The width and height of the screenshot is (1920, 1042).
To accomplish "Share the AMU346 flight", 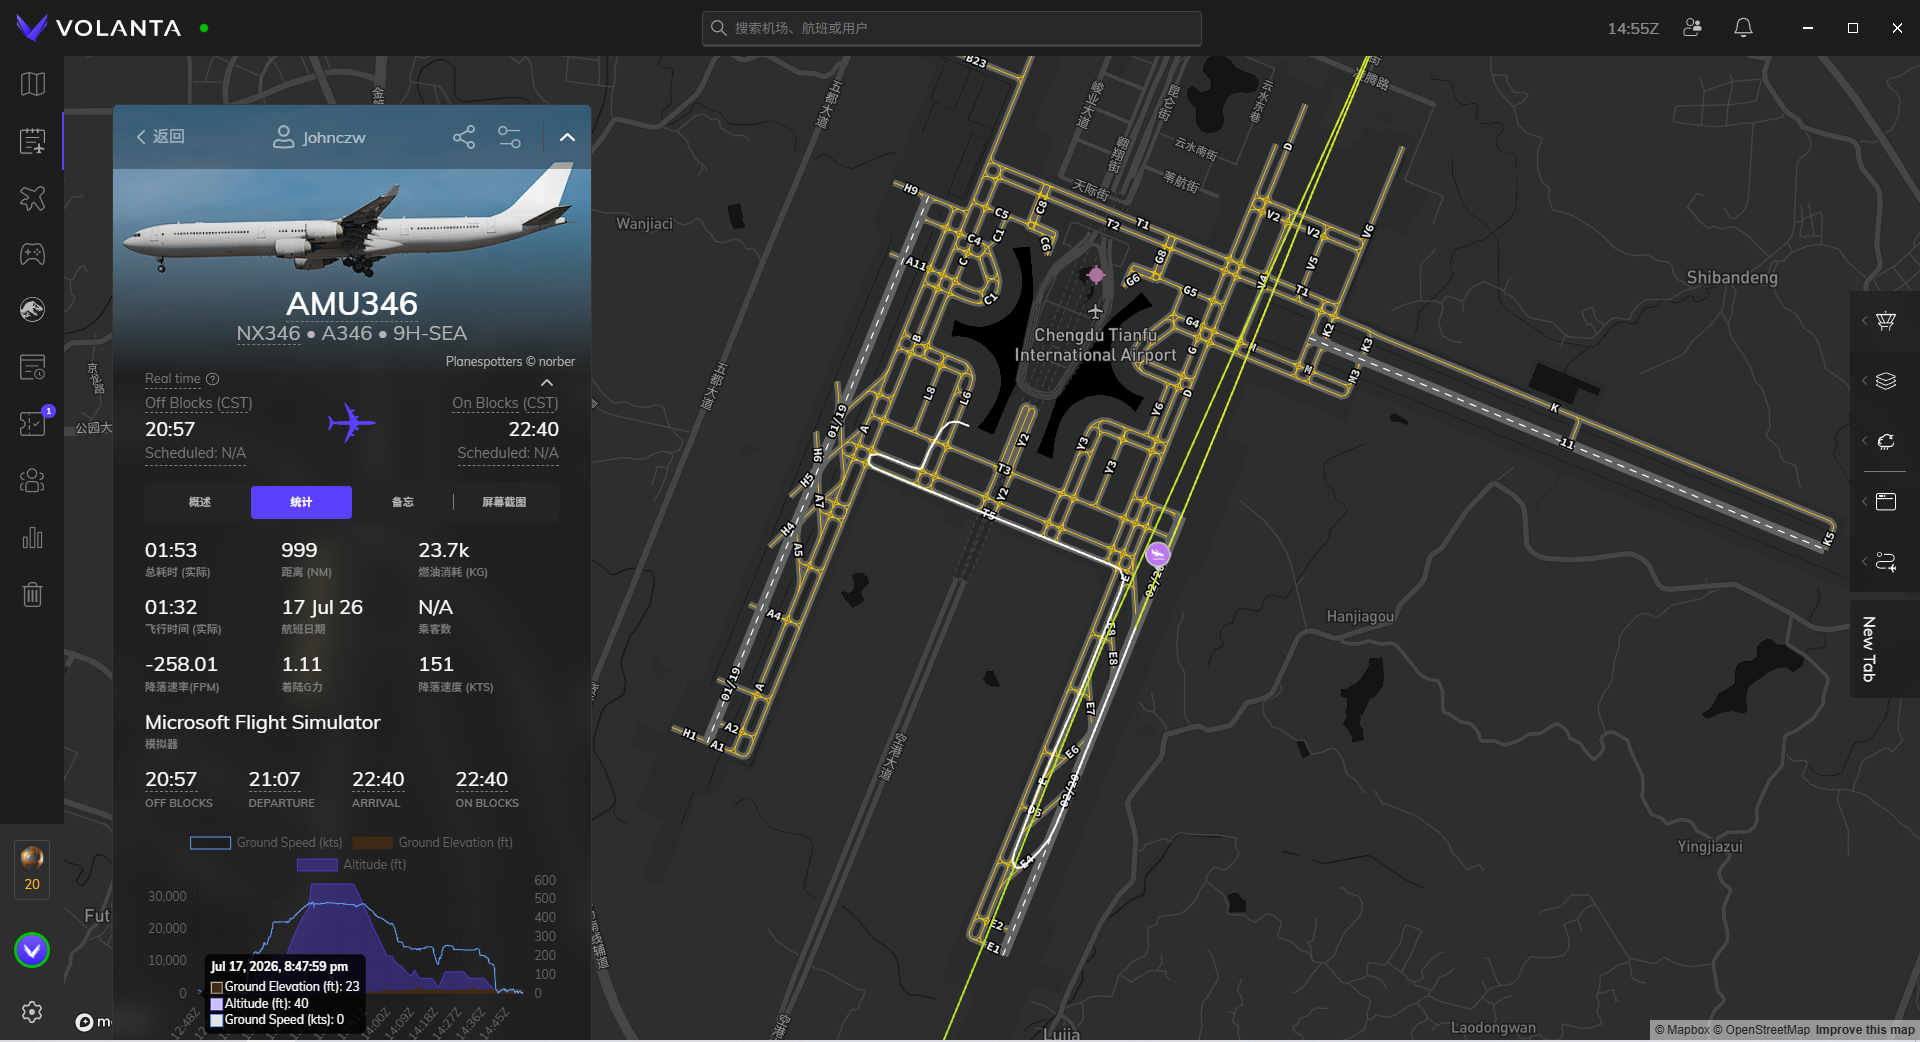I will point(464,137).
